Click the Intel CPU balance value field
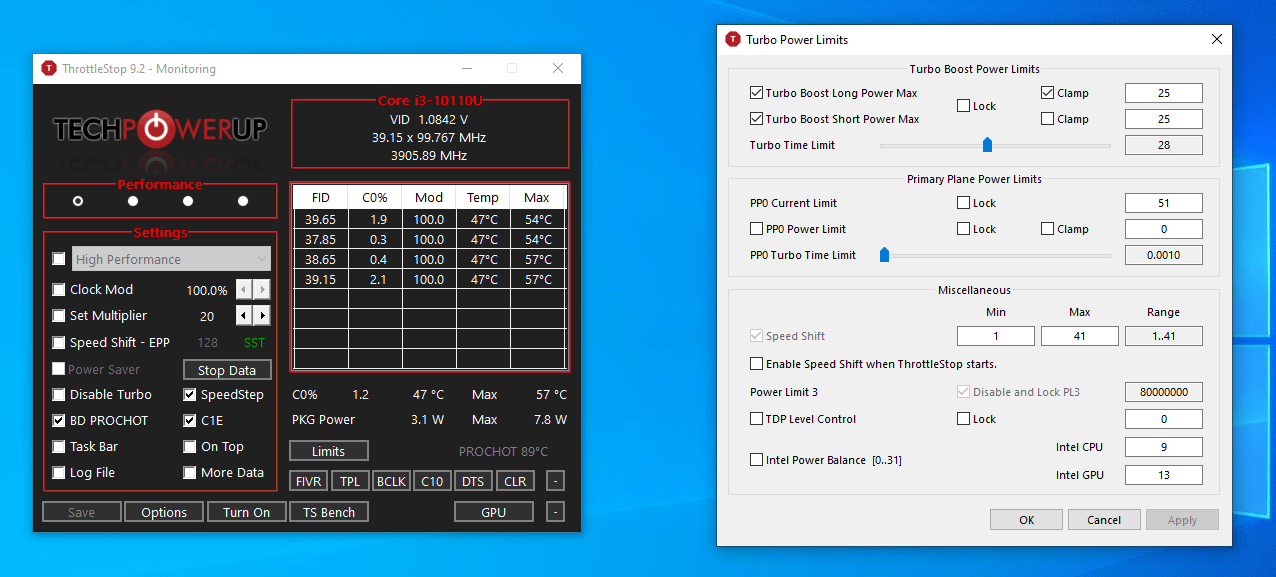 click(x=1164, y=447)
